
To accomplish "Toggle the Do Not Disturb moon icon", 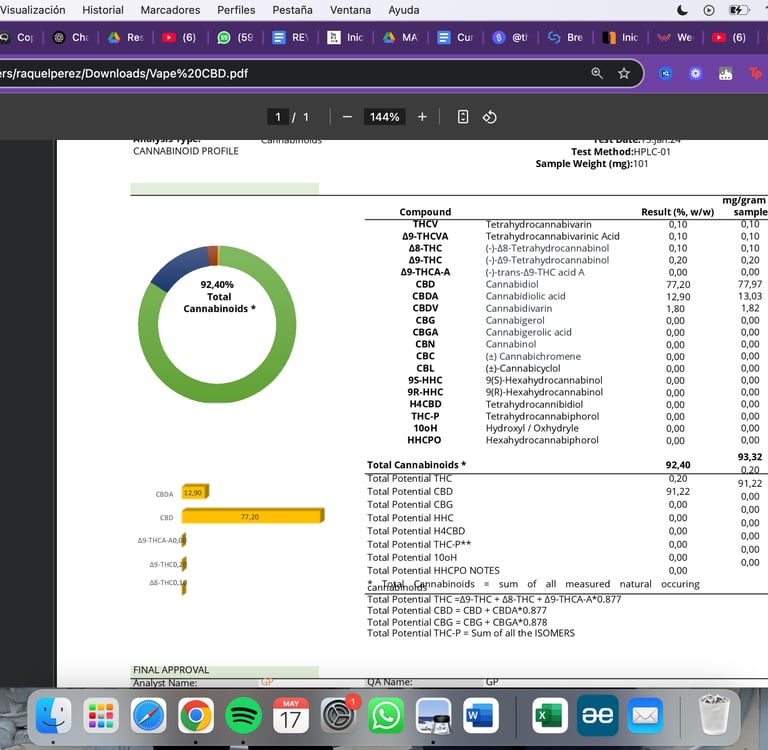I will 682,10.
